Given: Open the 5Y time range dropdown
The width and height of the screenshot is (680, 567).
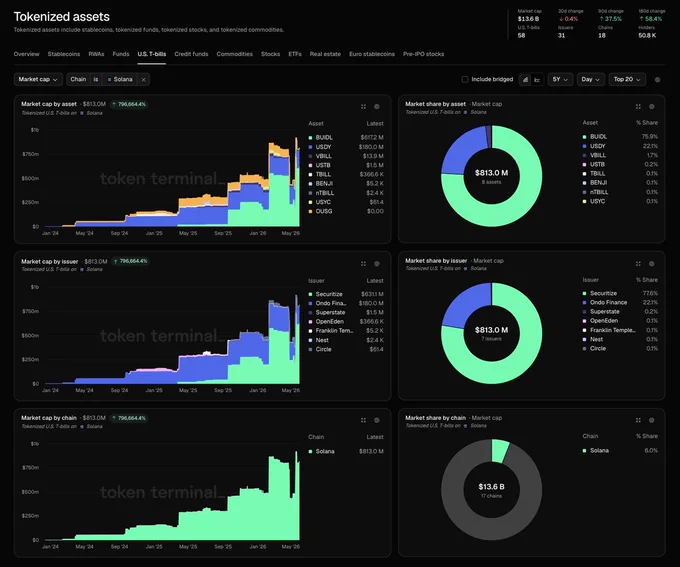Looking at the screenshot, I should (560, 79).
